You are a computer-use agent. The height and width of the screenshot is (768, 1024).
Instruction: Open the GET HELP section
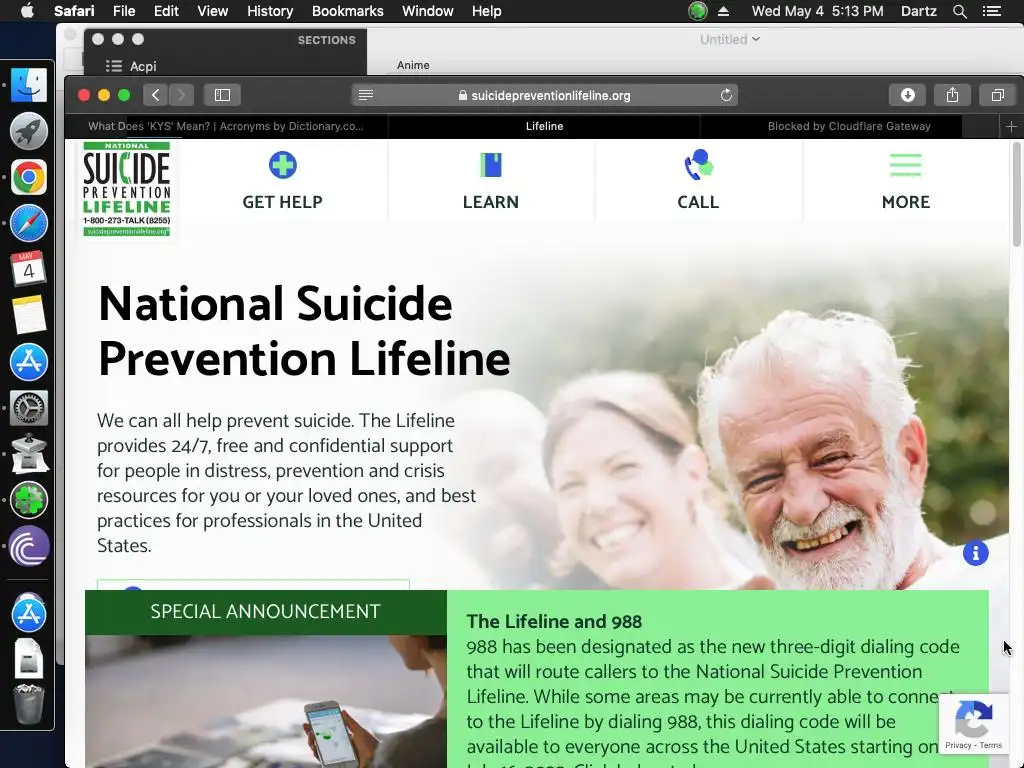[x=282, y=180]
